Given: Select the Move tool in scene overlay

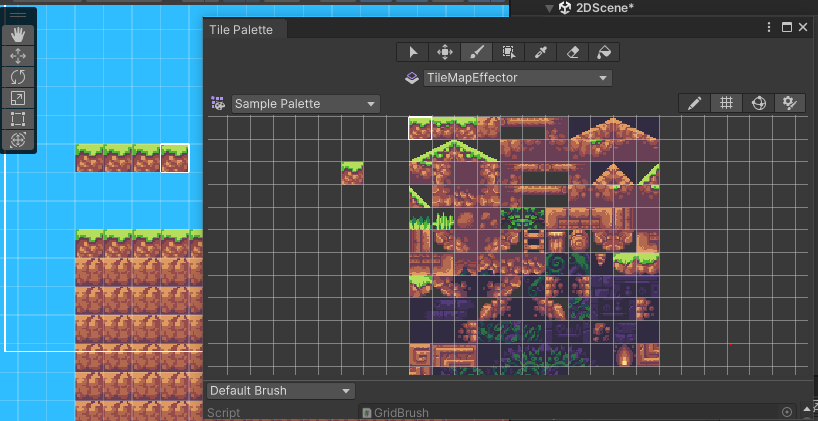Looking at the screenshot, I should [18, 56].
